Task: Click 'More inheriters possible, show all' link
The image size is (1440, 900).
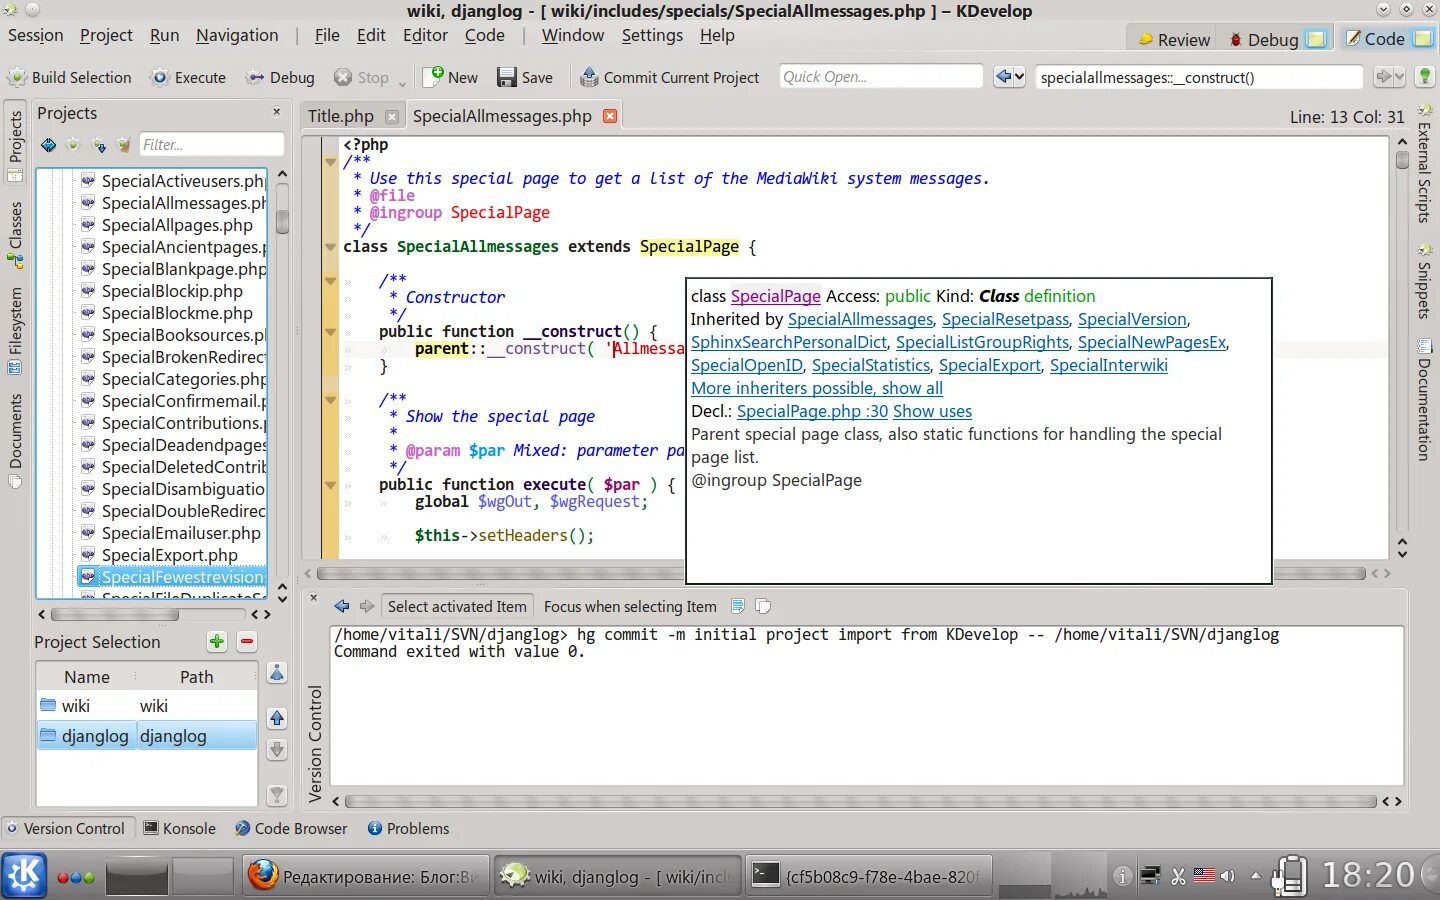Action: tap(817, 388)
